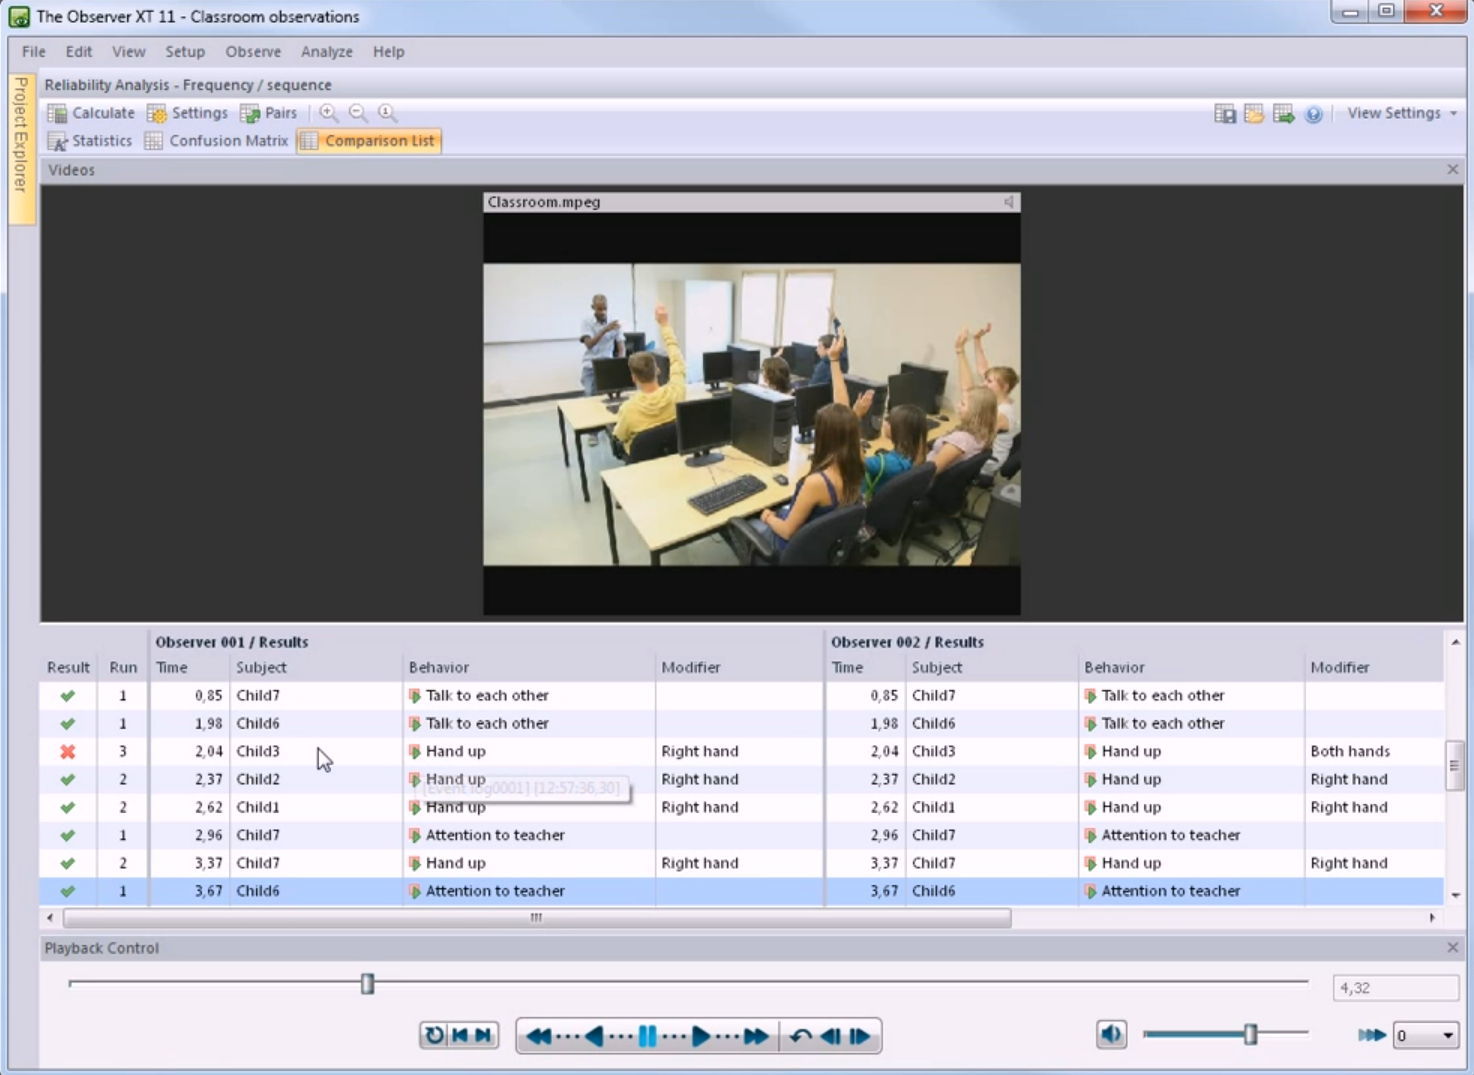This screenshot has height=1075, width=1474.
Task: Click fast rewind double arrow
Action: [x=538, y=1036]
